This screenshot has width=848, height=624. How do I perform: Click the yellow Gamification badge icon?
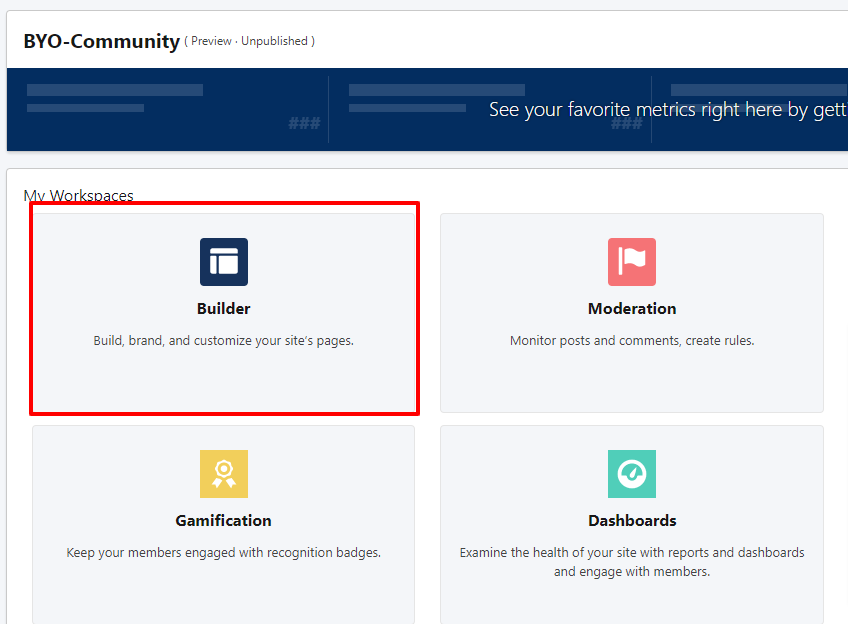pyautogui.click(x=224, y=474)
